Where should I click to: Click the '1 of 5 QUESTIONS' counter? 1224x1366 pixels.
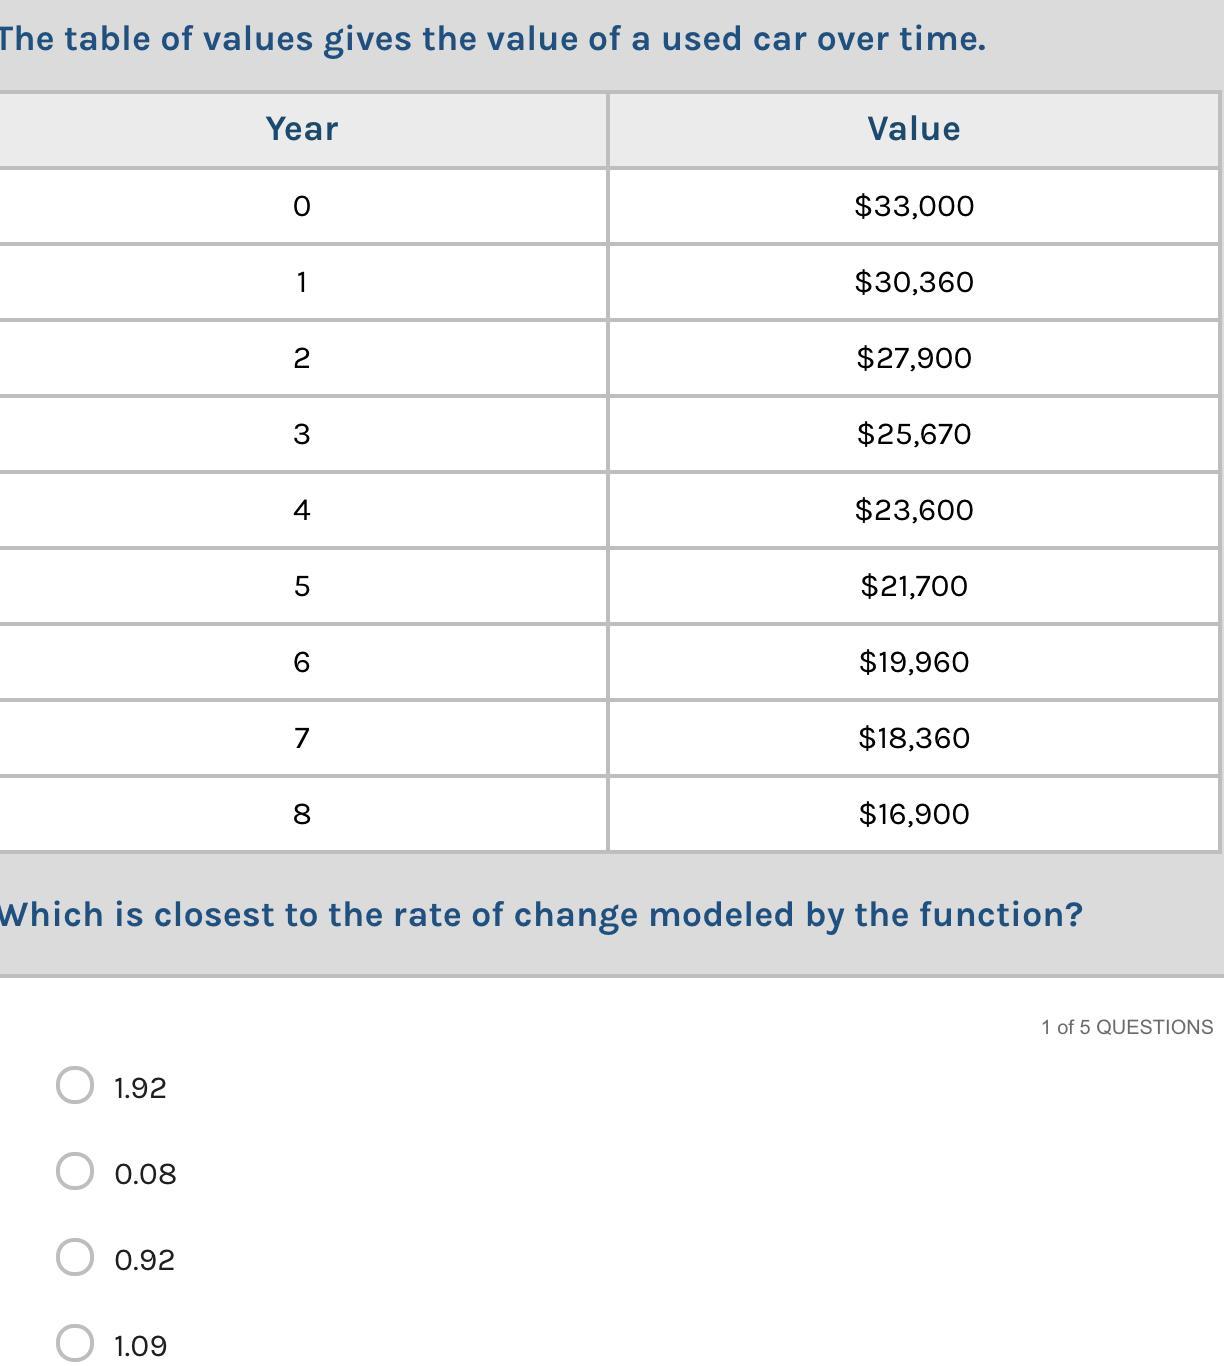(x=1126, y=1027)
